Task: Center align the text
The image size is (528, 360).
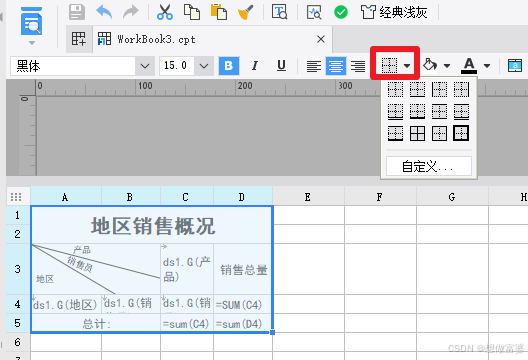Action: tap(336, 66)
